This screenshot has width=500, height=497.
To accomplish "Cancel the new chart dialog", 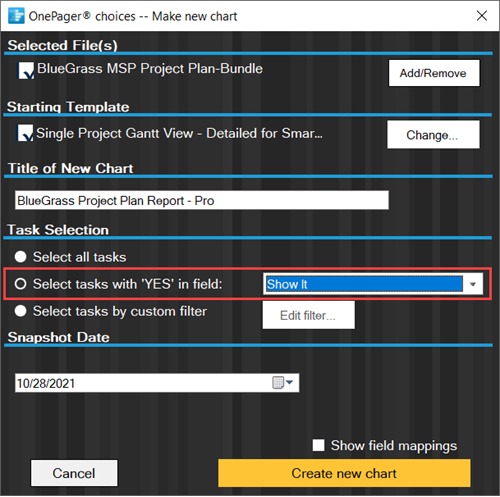I will (74, 473).
